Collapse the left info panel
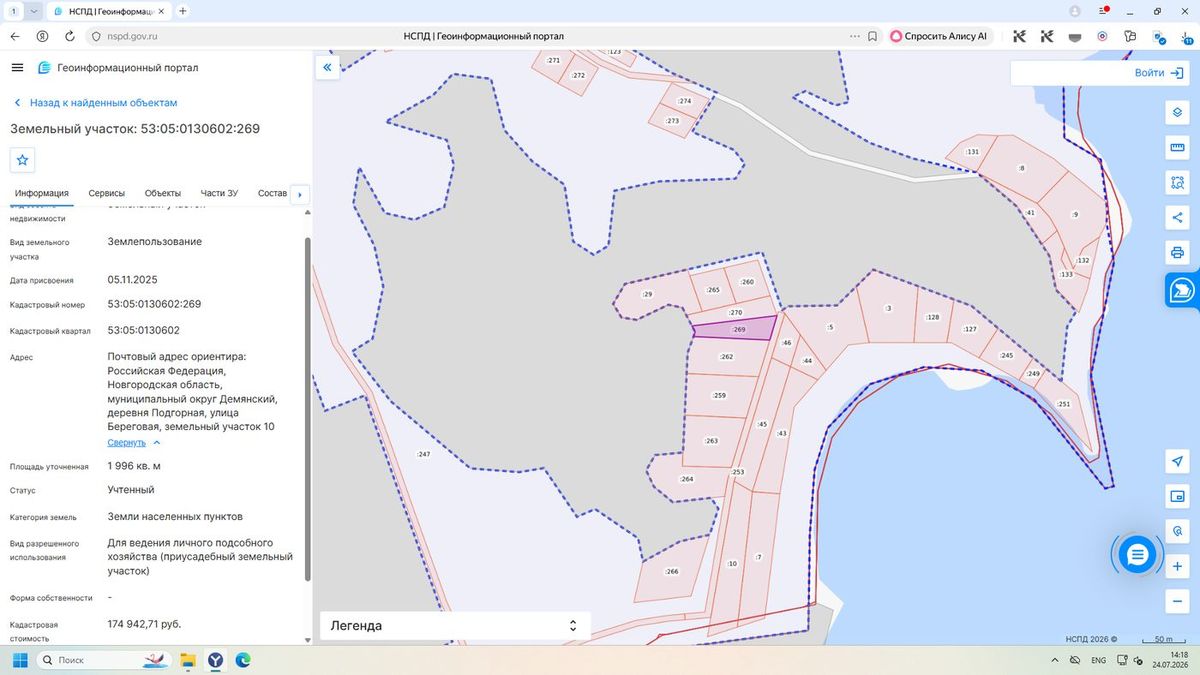Screen dimensions: 1200x675 pyautogui.click(x=327, y=67)
